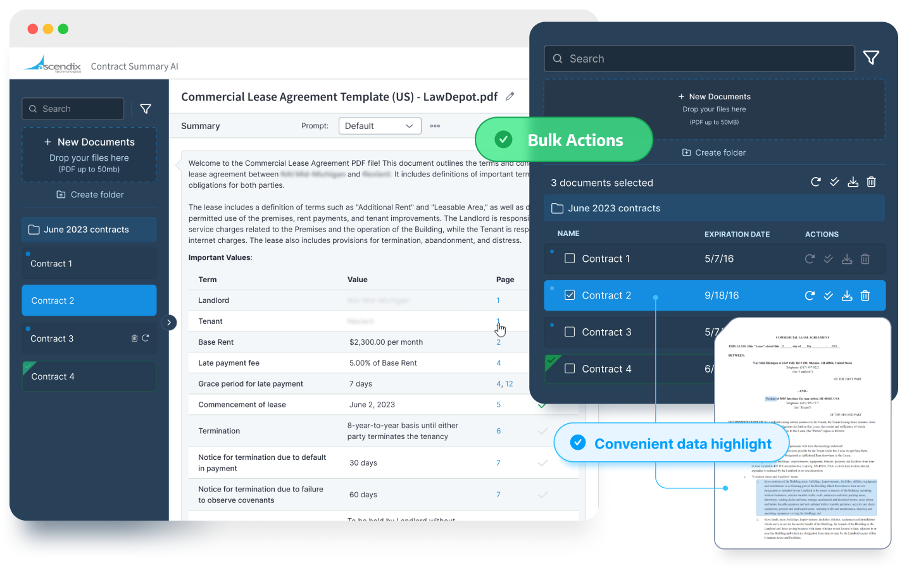This screenshot has width=902, height=576.
Task: Mark Contract 1 as verified in Actions column
Action: coord(828,259)
